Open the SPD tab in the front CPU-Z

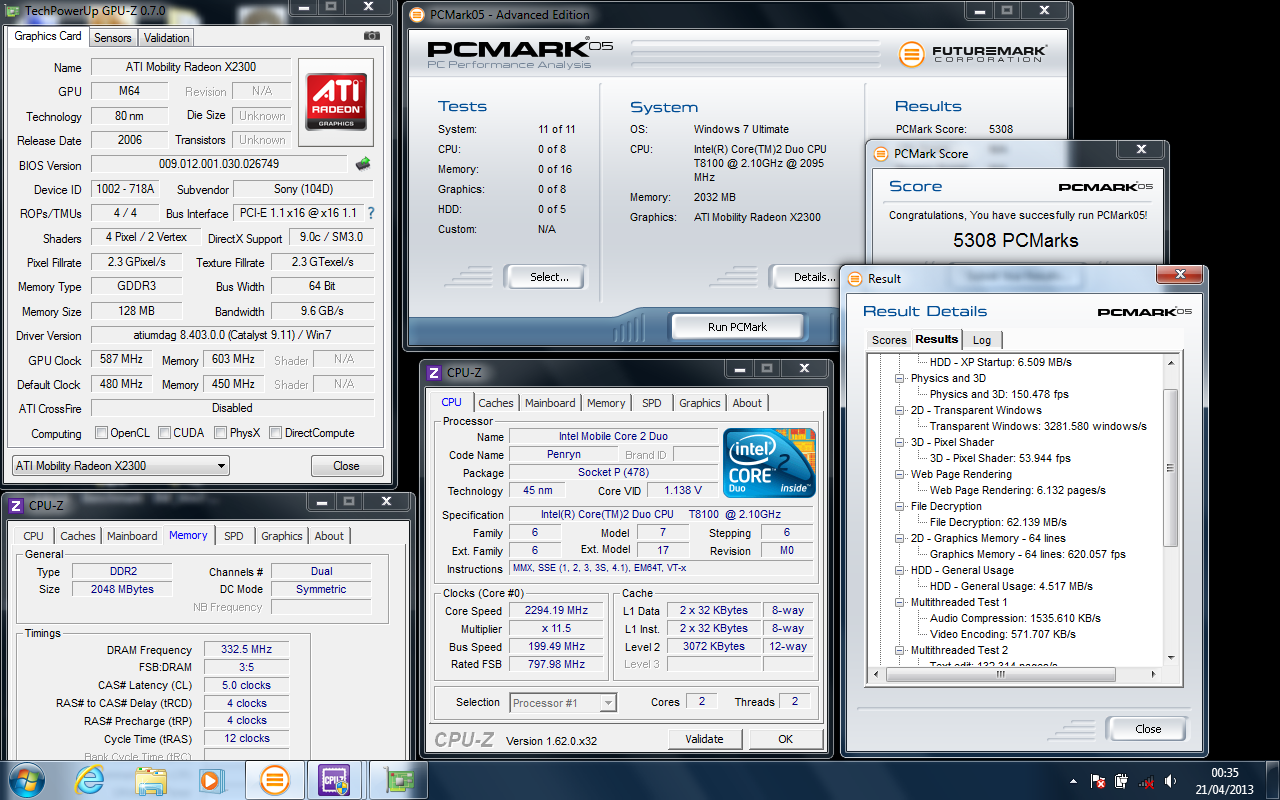click(652, 403)
